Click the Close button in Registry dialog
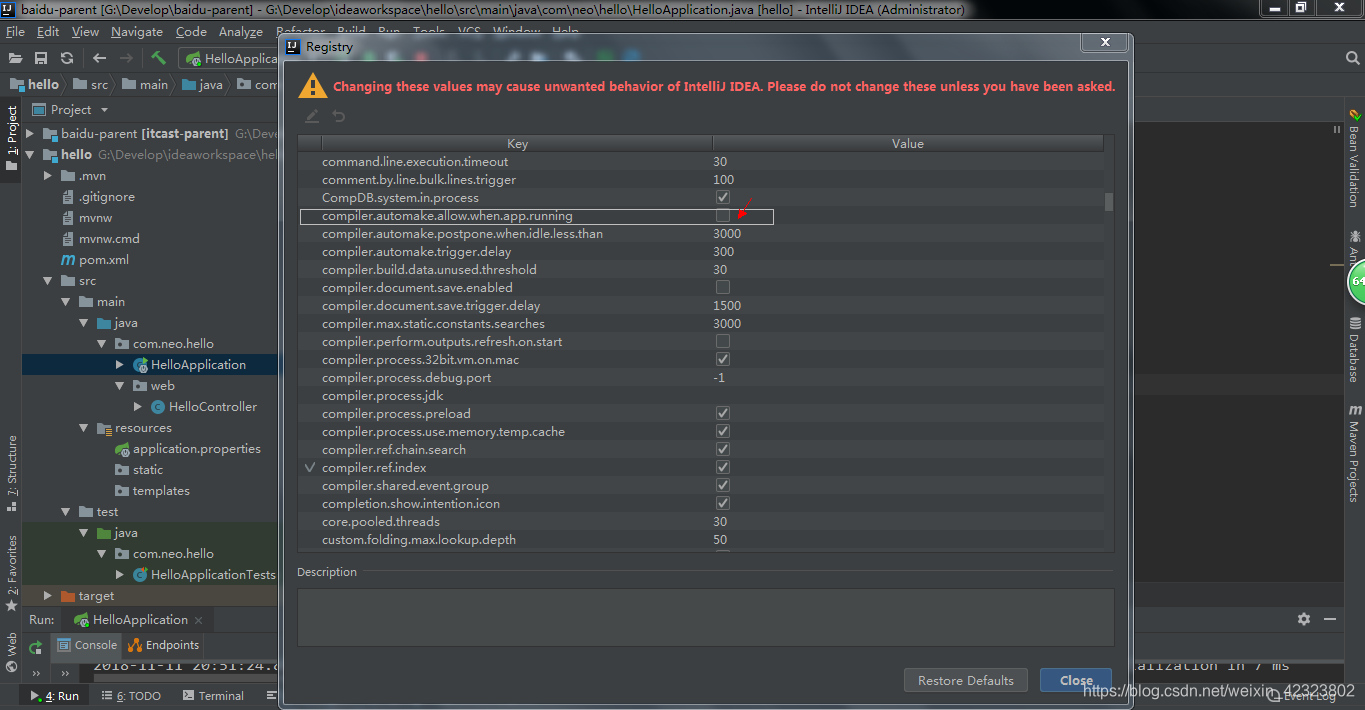Screen dimensions: 1365x710 click(x=1076, y=680)
